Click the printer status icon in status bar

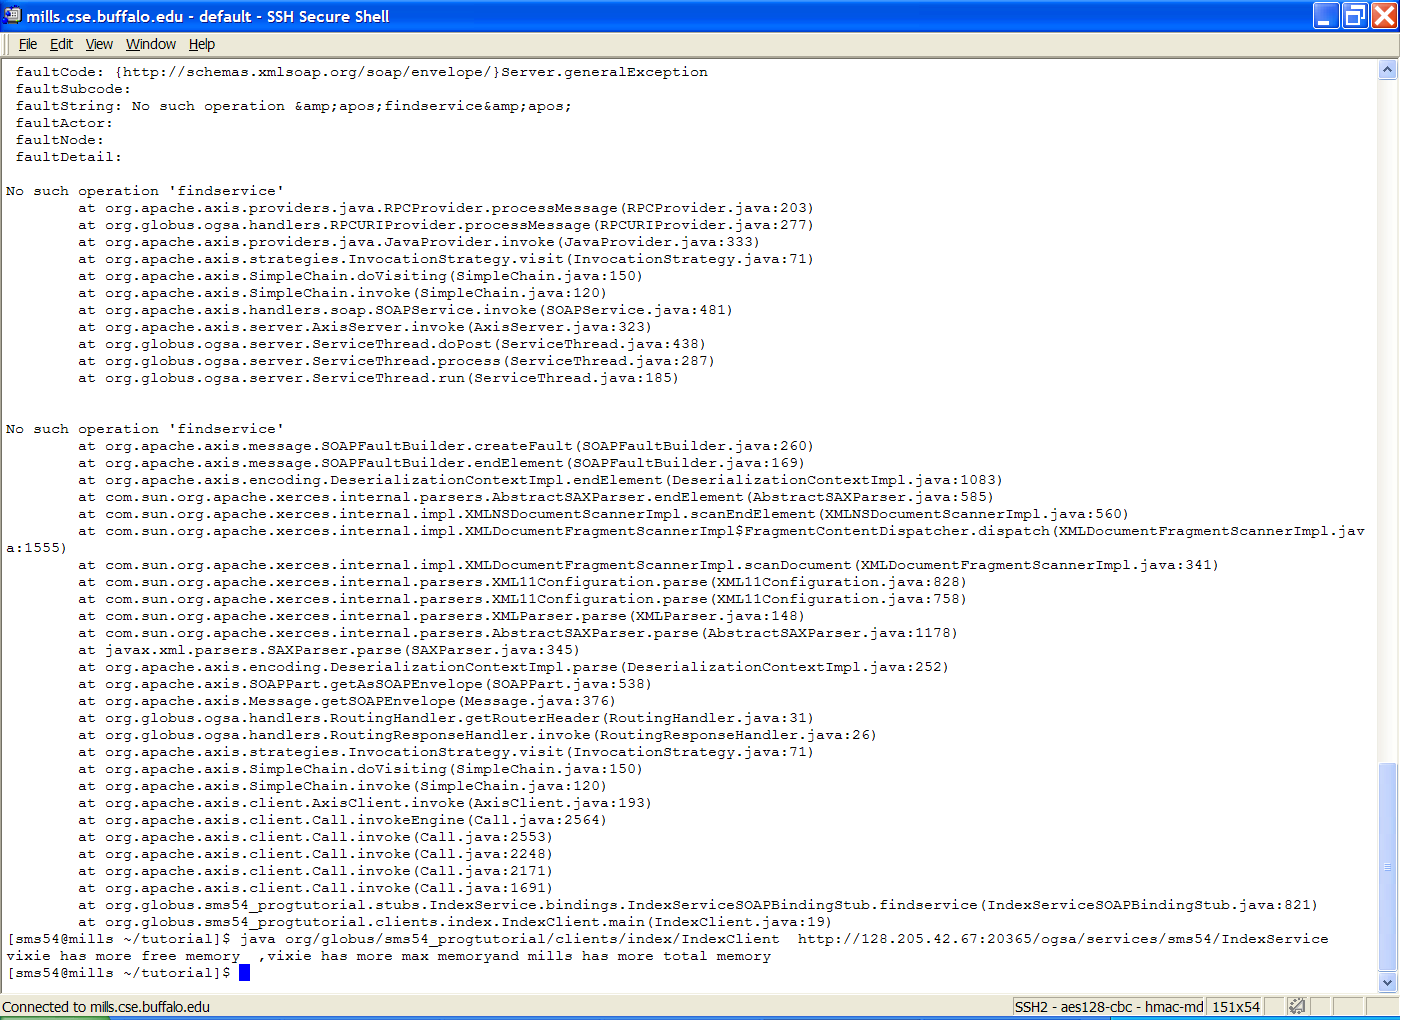tap(1297, 1006)
